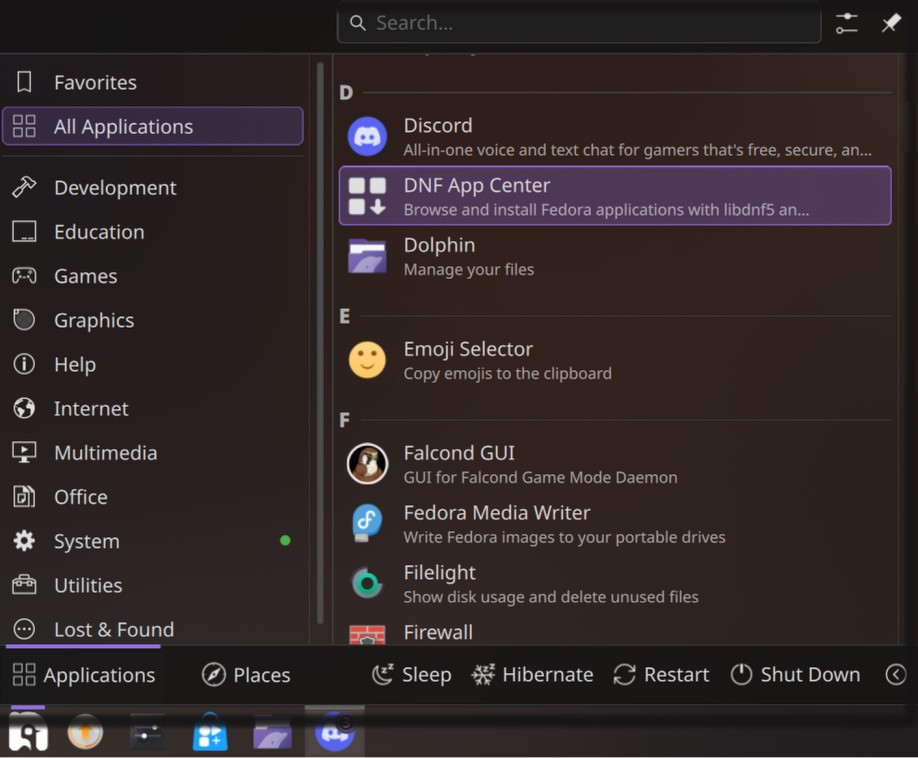Launch the Emoji Selector smiley icon
918x758 pixels.
click(x=367, y=360)
